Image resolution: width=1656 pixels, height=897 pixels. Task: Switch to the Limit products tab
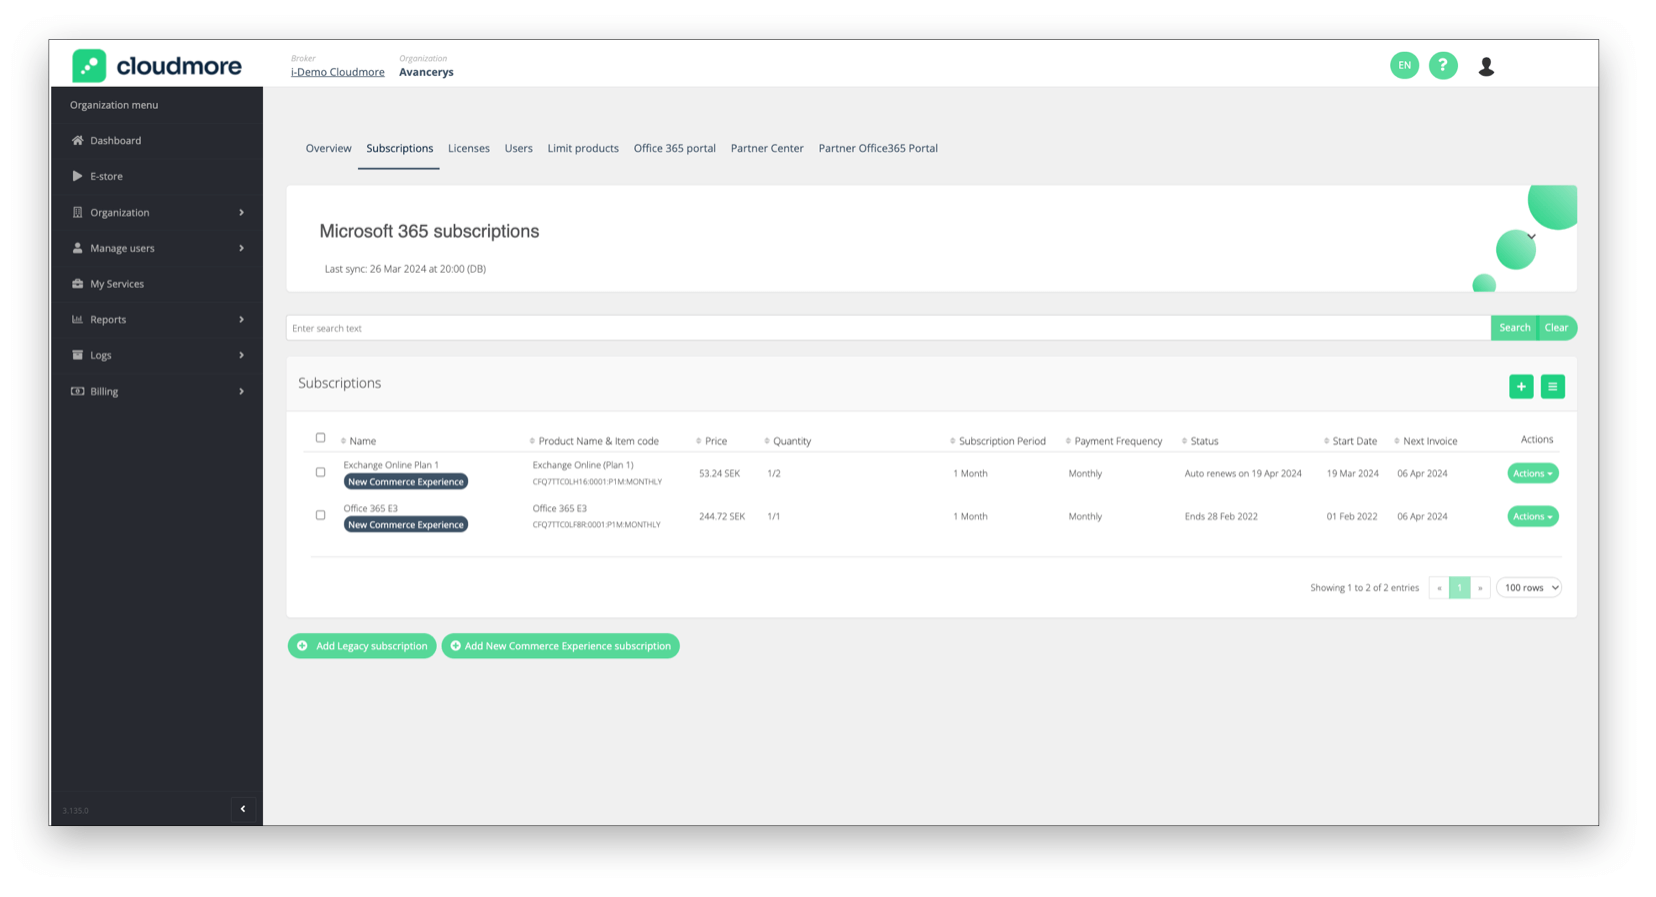tap(583, 148)
